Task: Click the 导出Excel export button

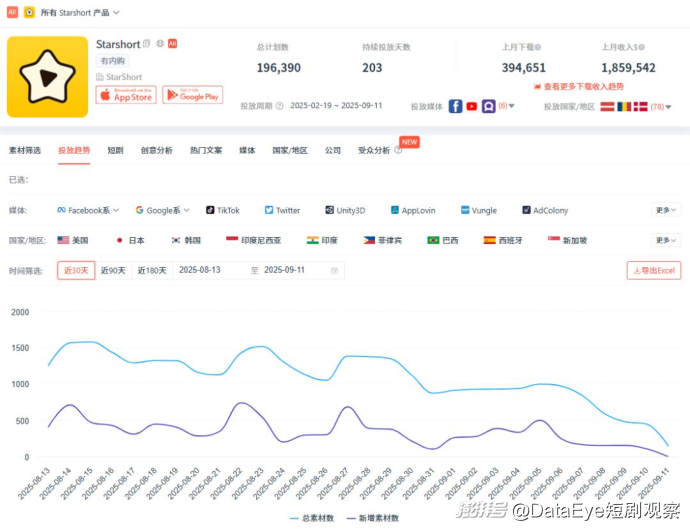Action: pos(654,271)
